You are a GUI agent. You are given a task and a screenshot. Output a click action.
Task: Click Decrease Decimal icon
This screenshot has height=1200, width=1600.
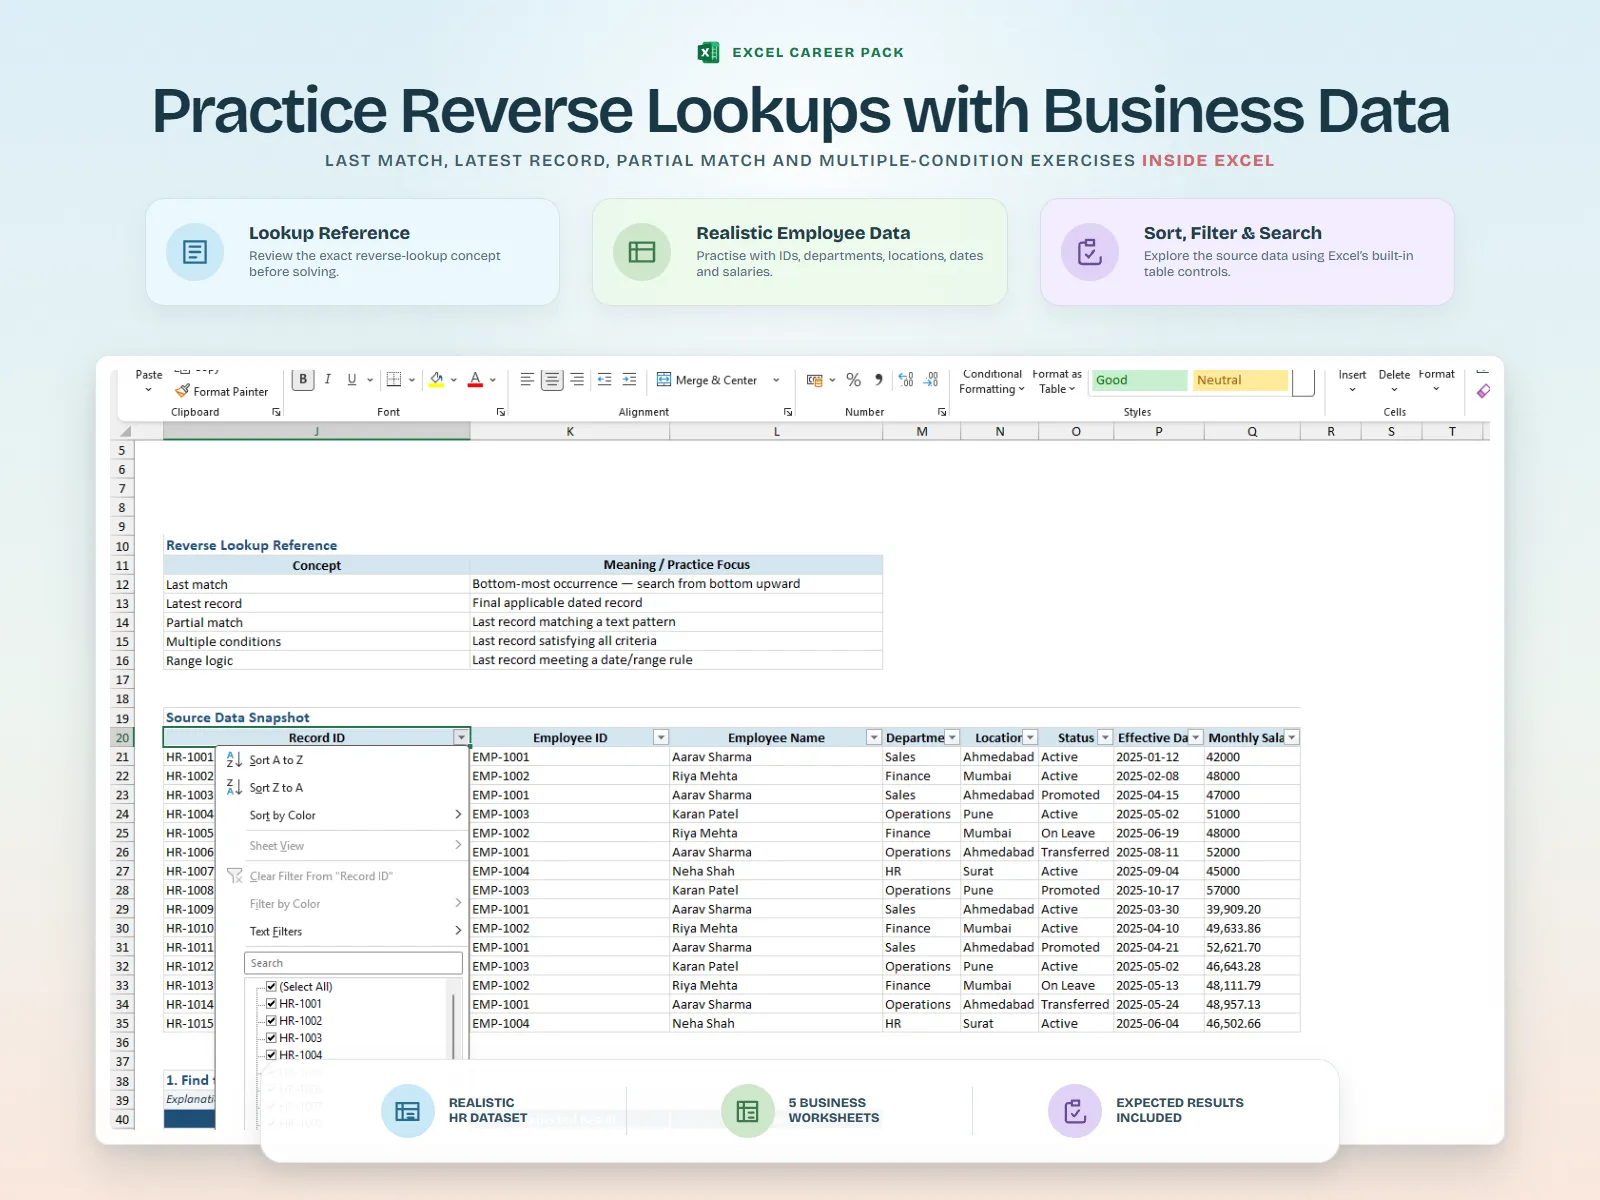pos(931,380)
